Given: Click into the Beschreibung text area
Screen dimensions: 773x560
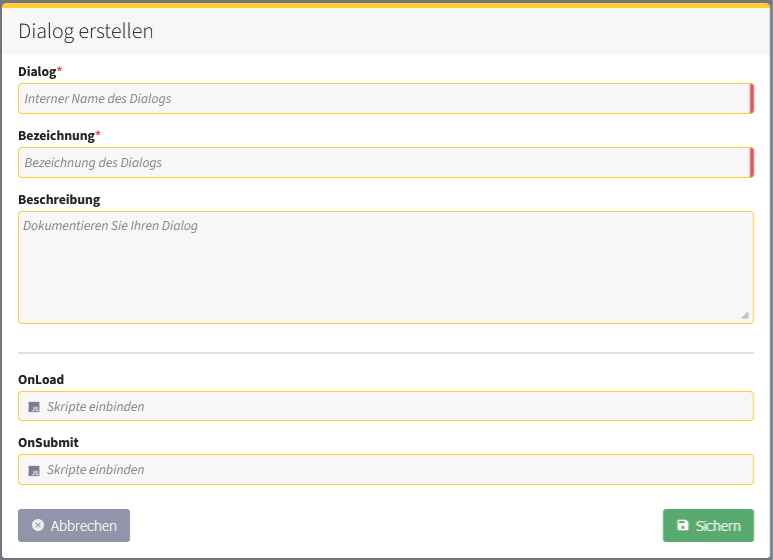Looking at the screenshot, I should click(x=385, y=267).
